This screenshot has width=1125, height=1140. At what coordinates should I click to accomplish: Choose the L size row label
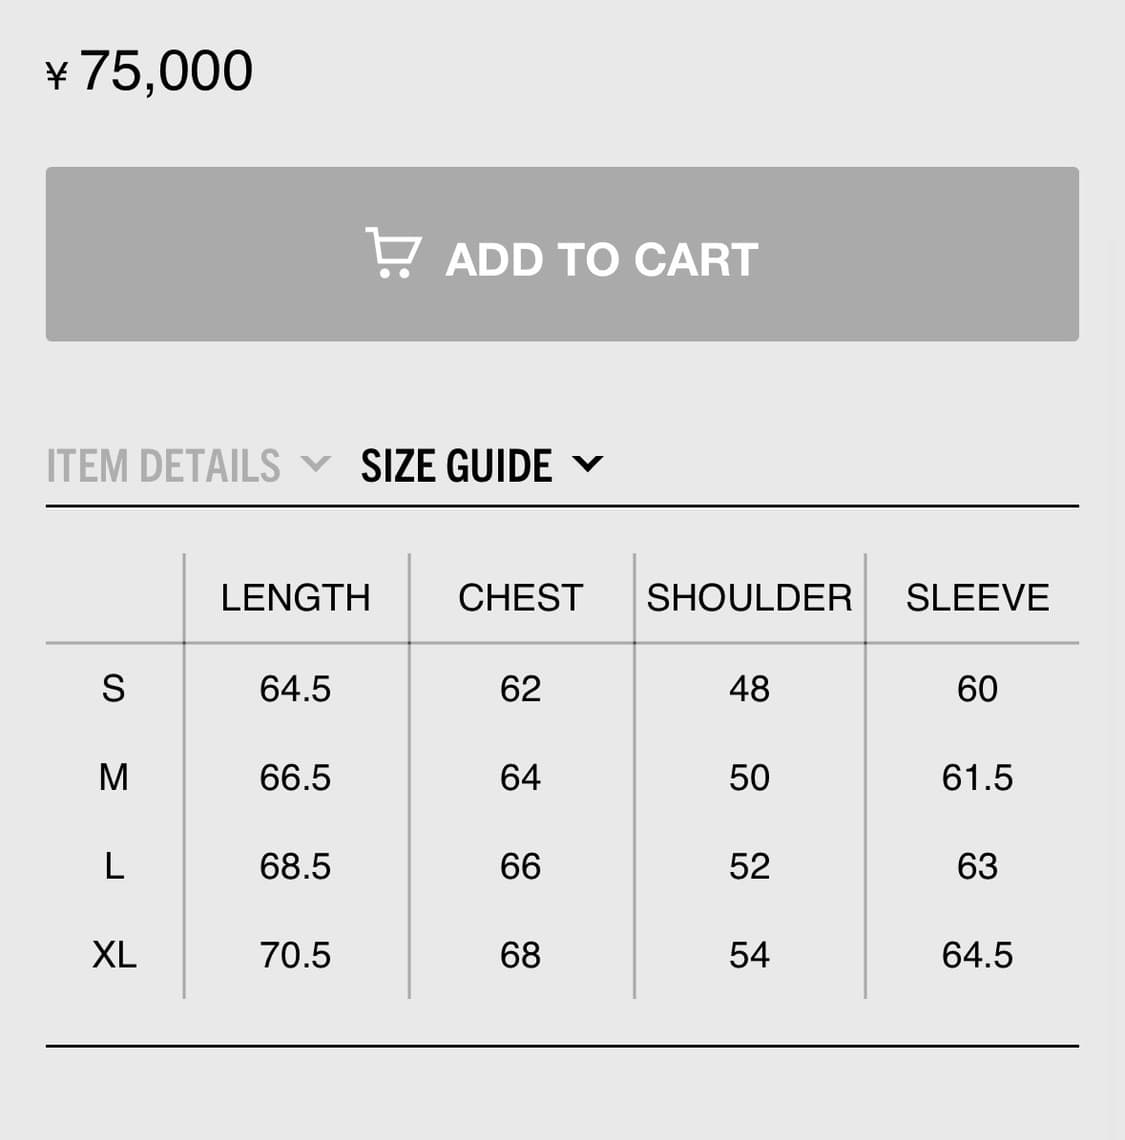[114, 866]
